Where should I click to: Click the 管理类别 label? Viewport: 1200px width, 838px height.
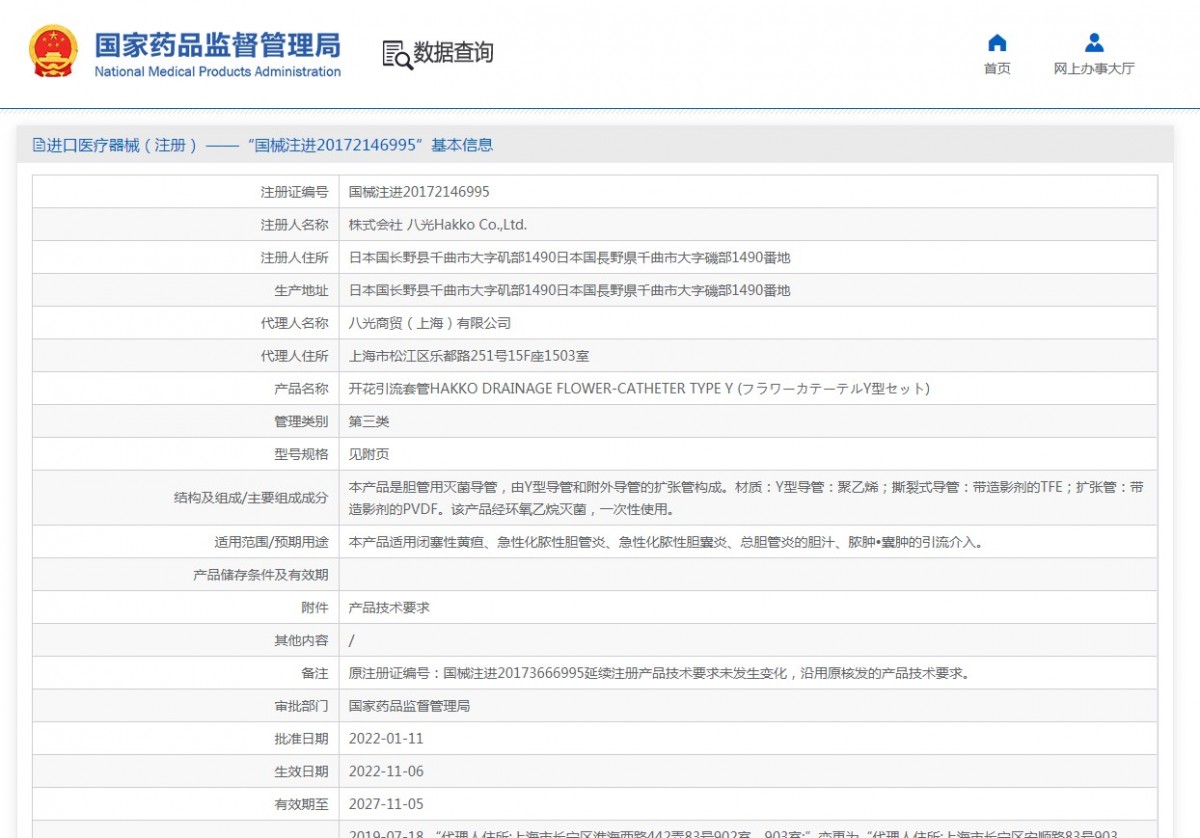301,422
